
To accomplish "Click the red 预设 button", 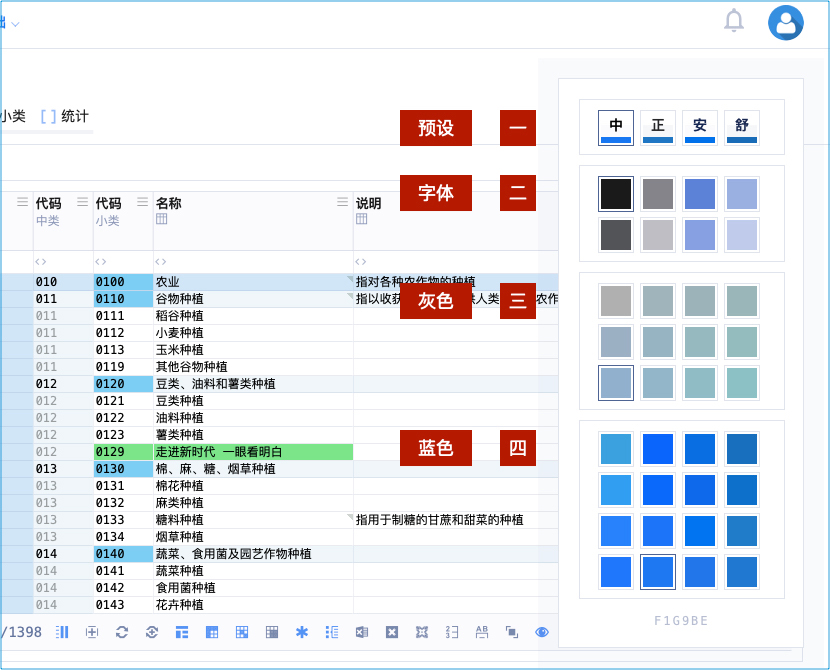I will (x=436, y=128).
